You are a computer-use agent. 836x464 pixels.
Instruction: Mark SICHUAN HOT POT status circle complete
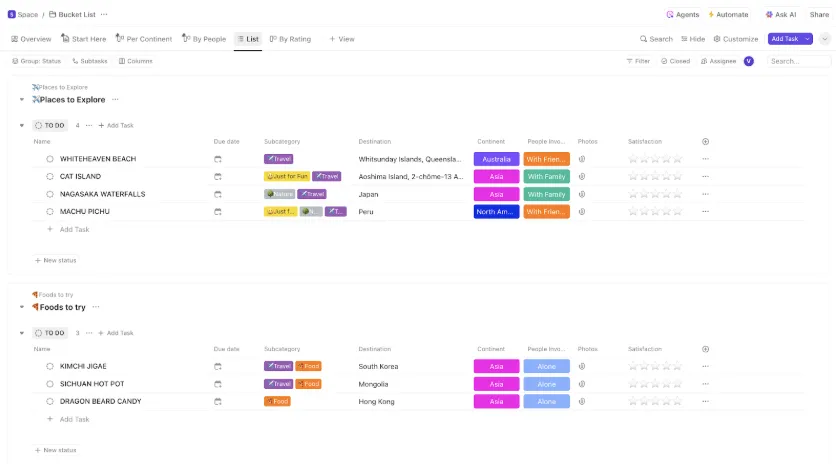pyautogui.click(x=50, y=384)
